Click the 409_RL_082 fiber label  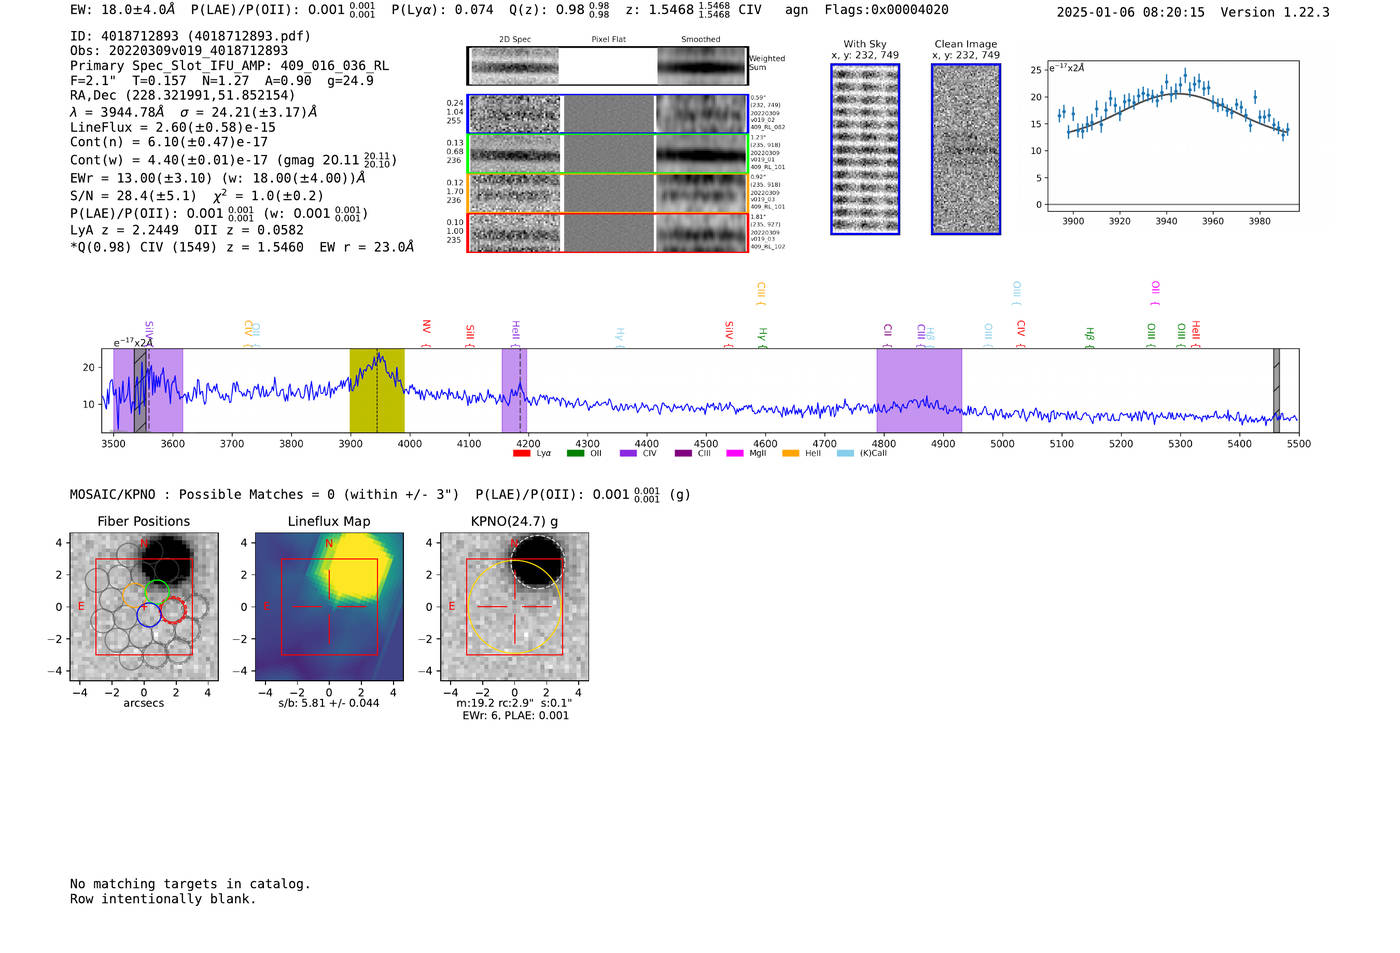768,128
